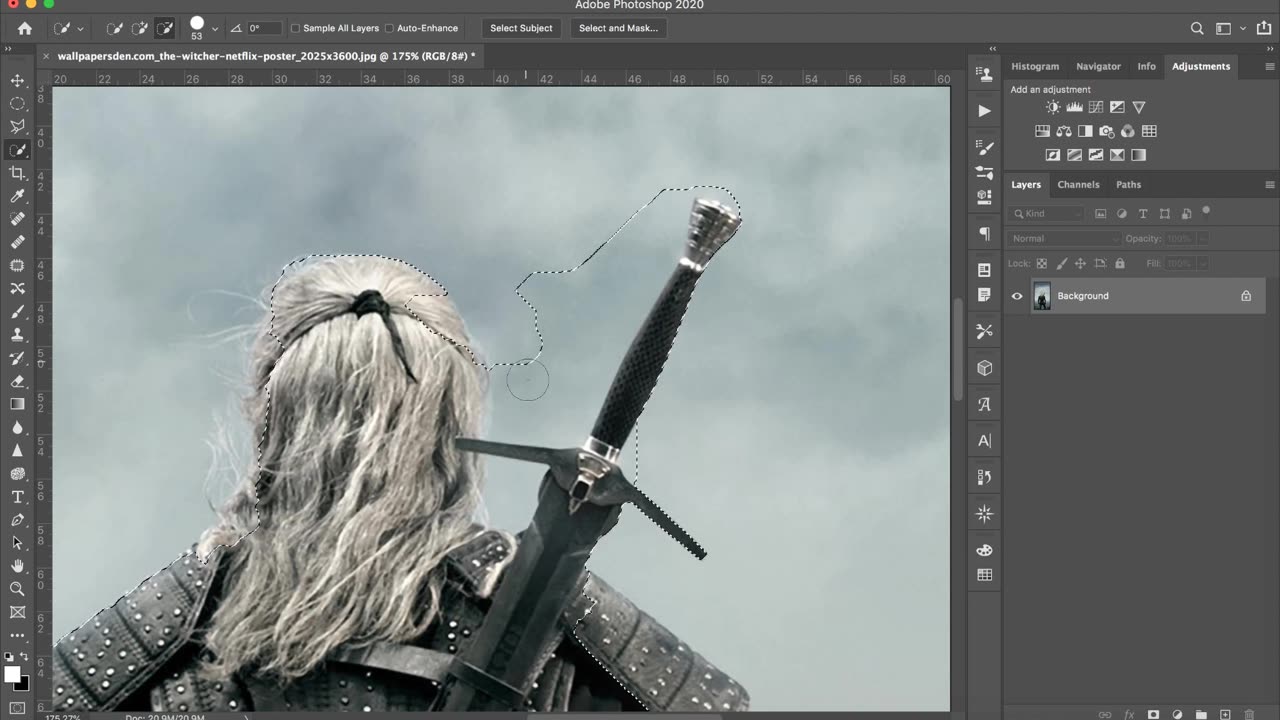Image resolution: width=1280 pixels, height=720 pixels.
Task: Select the Brush tool
Action: (x=17, y=312)
